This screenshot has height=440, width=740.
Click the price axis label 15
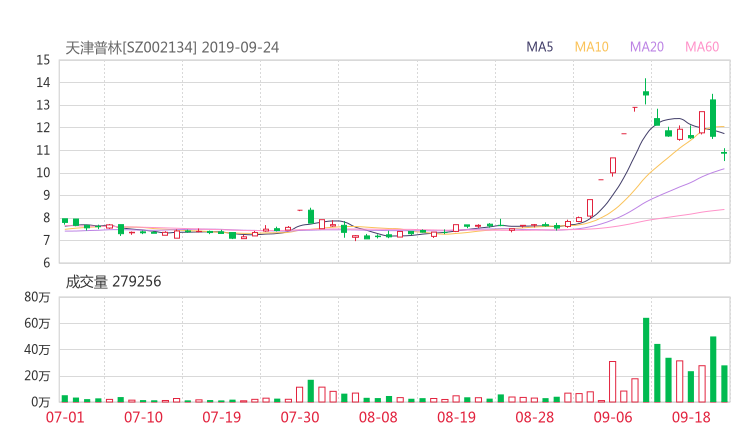pyautogui.click(x=43, y=60)
